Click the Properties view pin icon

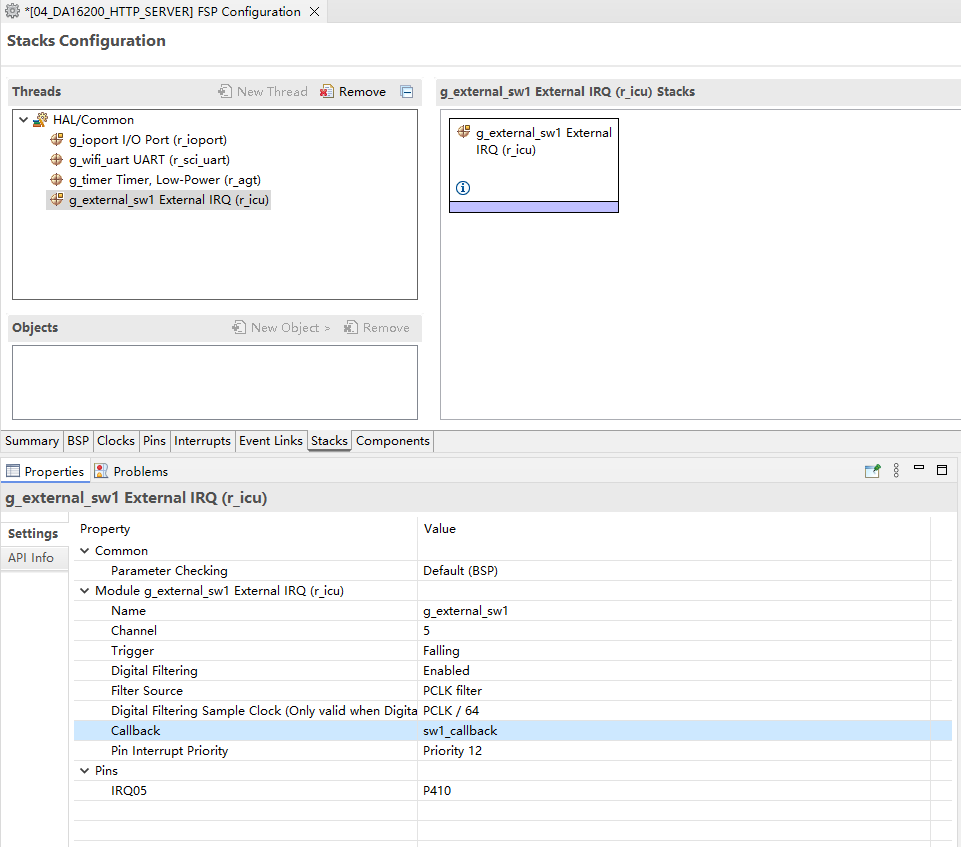pyautogui.click(x=872, y=470)
